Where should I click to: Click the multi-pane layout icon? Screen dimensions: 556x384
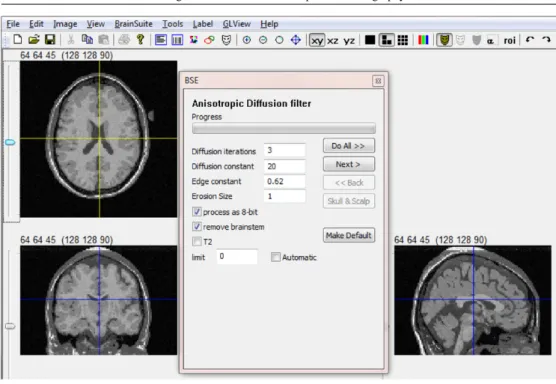coord(387,40)
